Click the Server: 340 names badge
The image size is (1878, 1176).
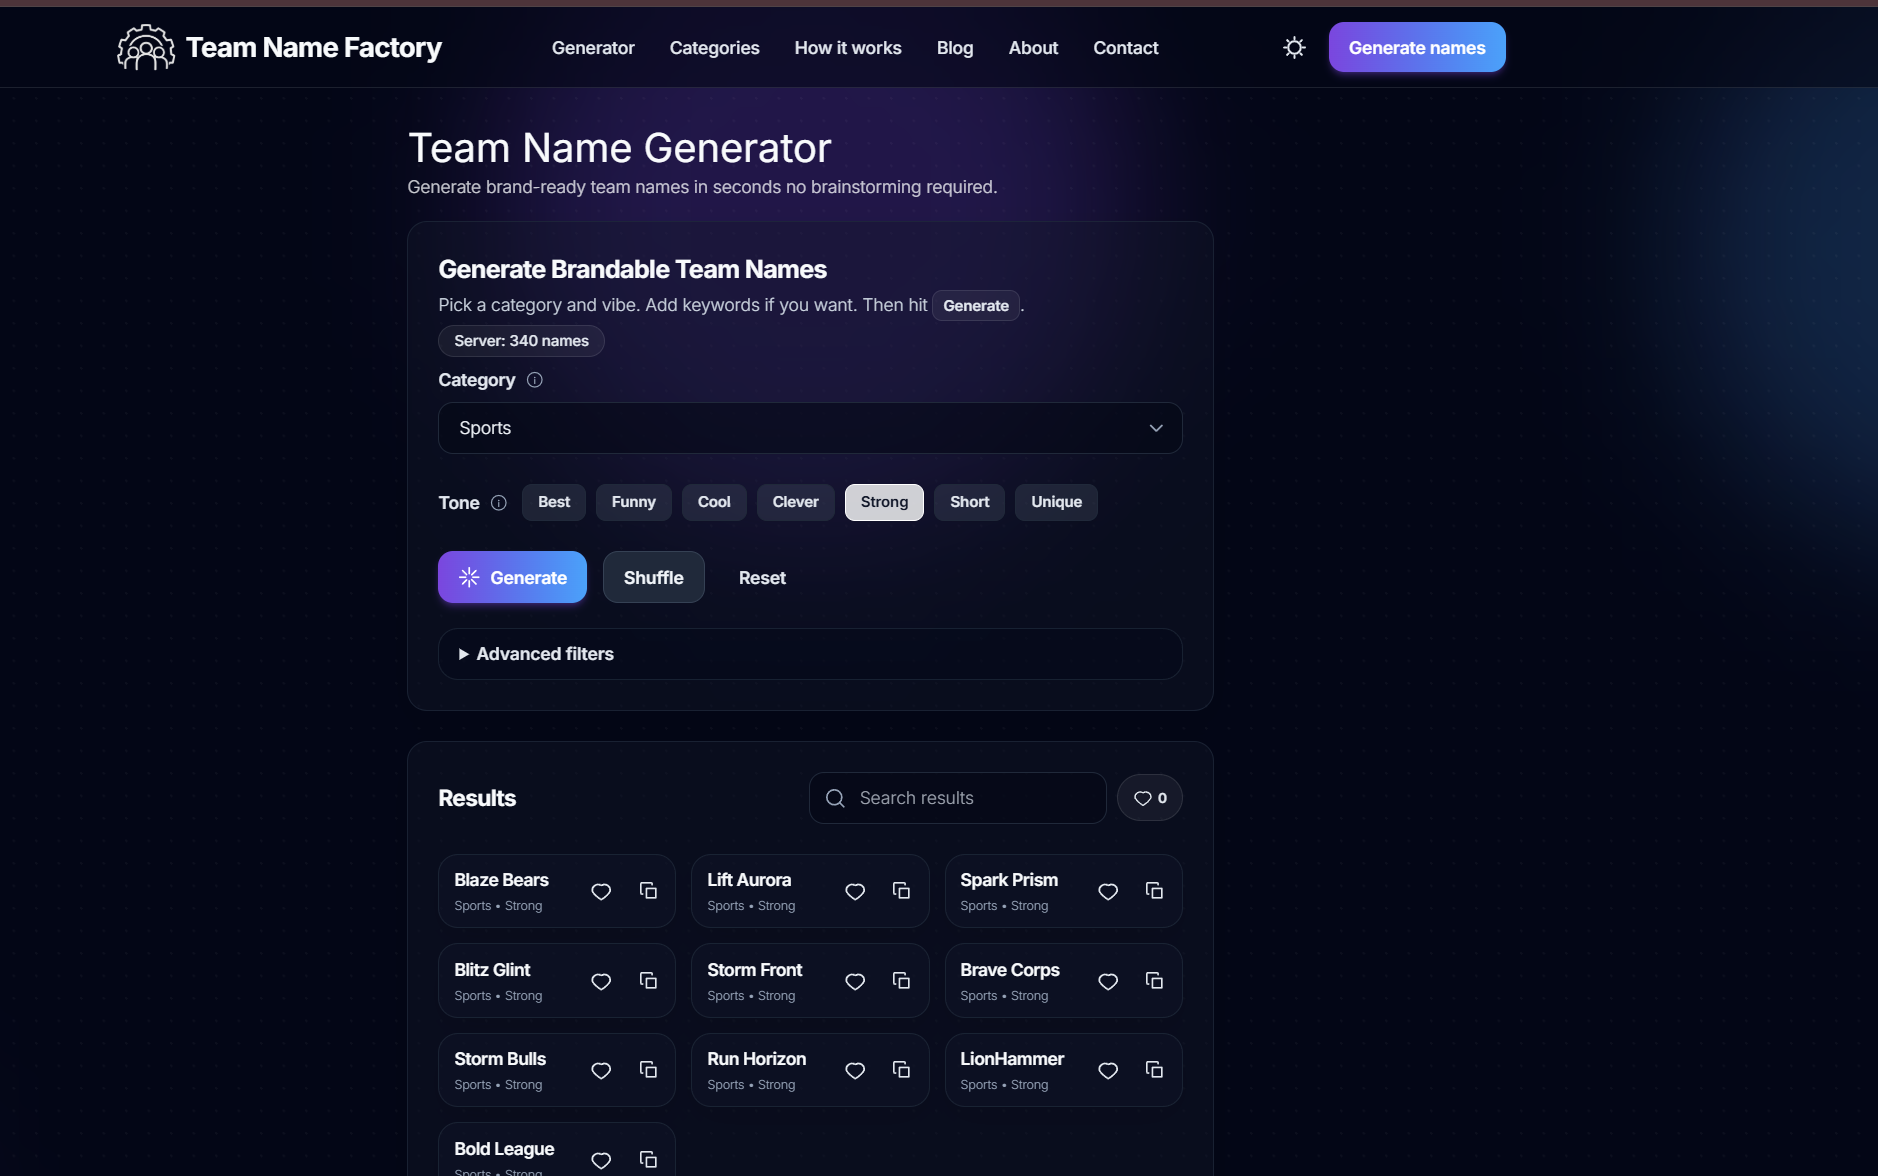coord(521,341)
